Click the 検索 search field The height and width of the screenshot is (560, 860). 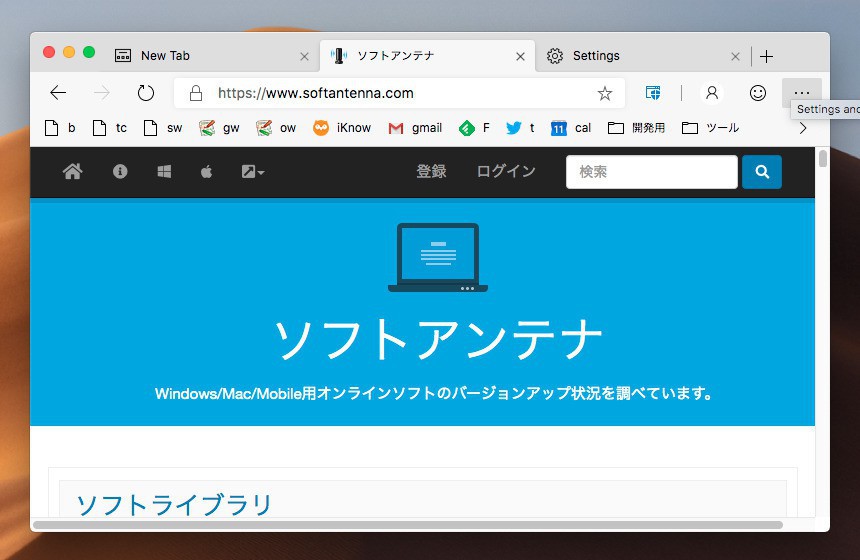[x=652, y=172]
